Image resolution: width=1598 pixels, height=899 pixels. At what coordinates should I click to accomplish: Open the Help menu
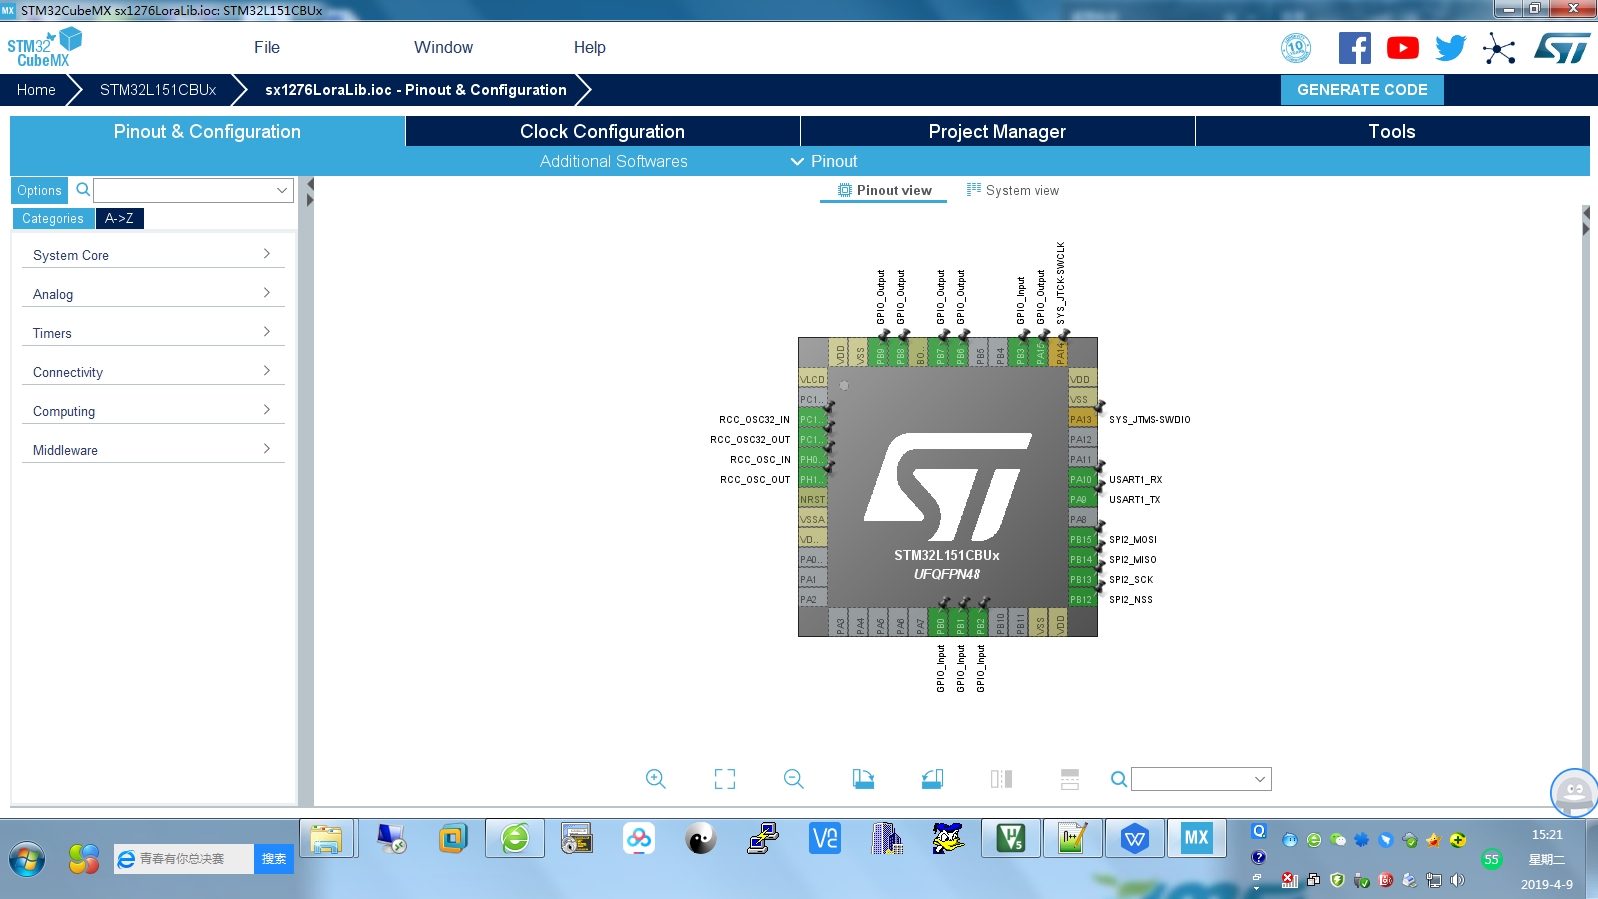tap(590, 47)
